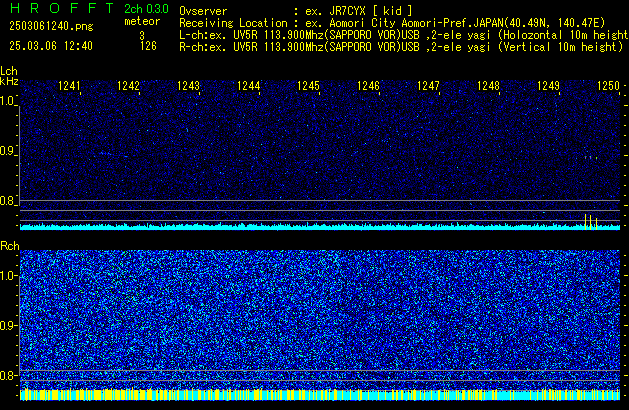Click the Rch 0.8 kHz axis label
The width and height of the screenshot is (629, 410).
8,375
